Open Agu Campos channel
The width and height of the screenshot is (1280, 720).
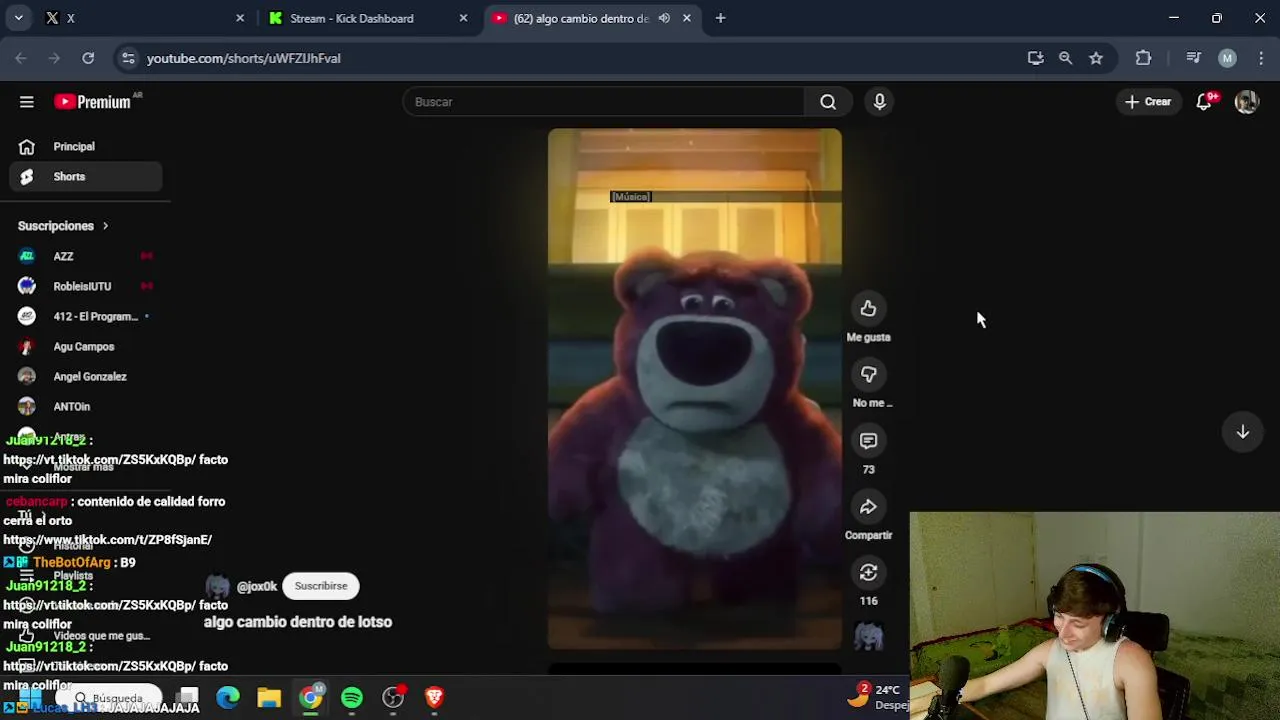(x=86, y=346)
